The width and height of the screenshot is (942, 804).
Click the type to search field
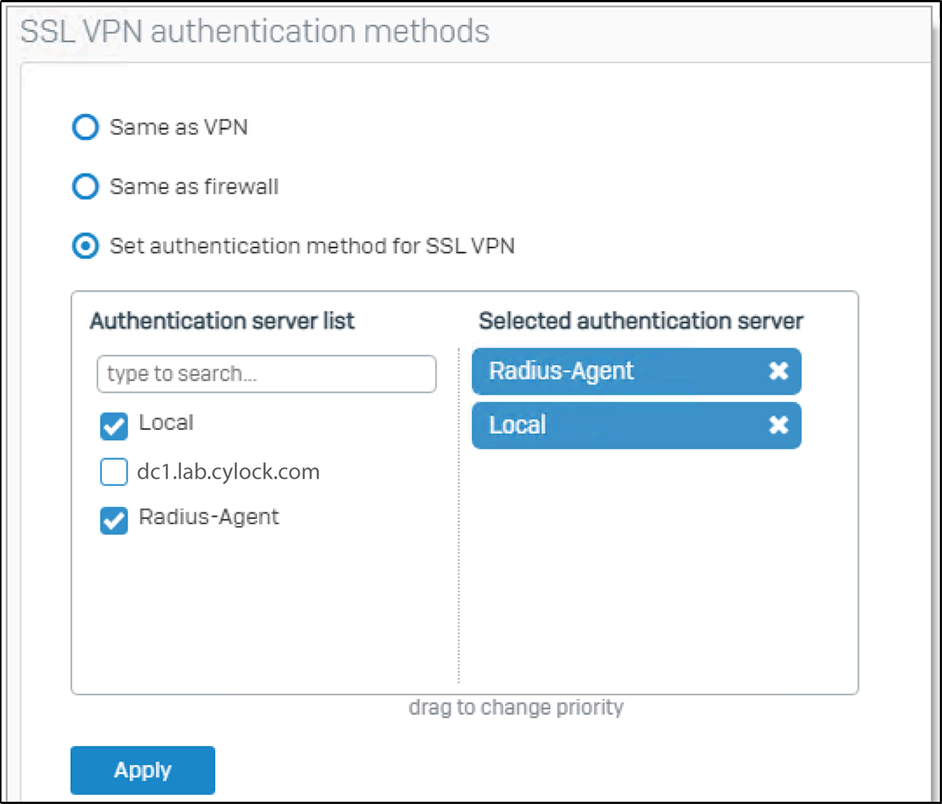pyautogui.click(x=266, y=374)
